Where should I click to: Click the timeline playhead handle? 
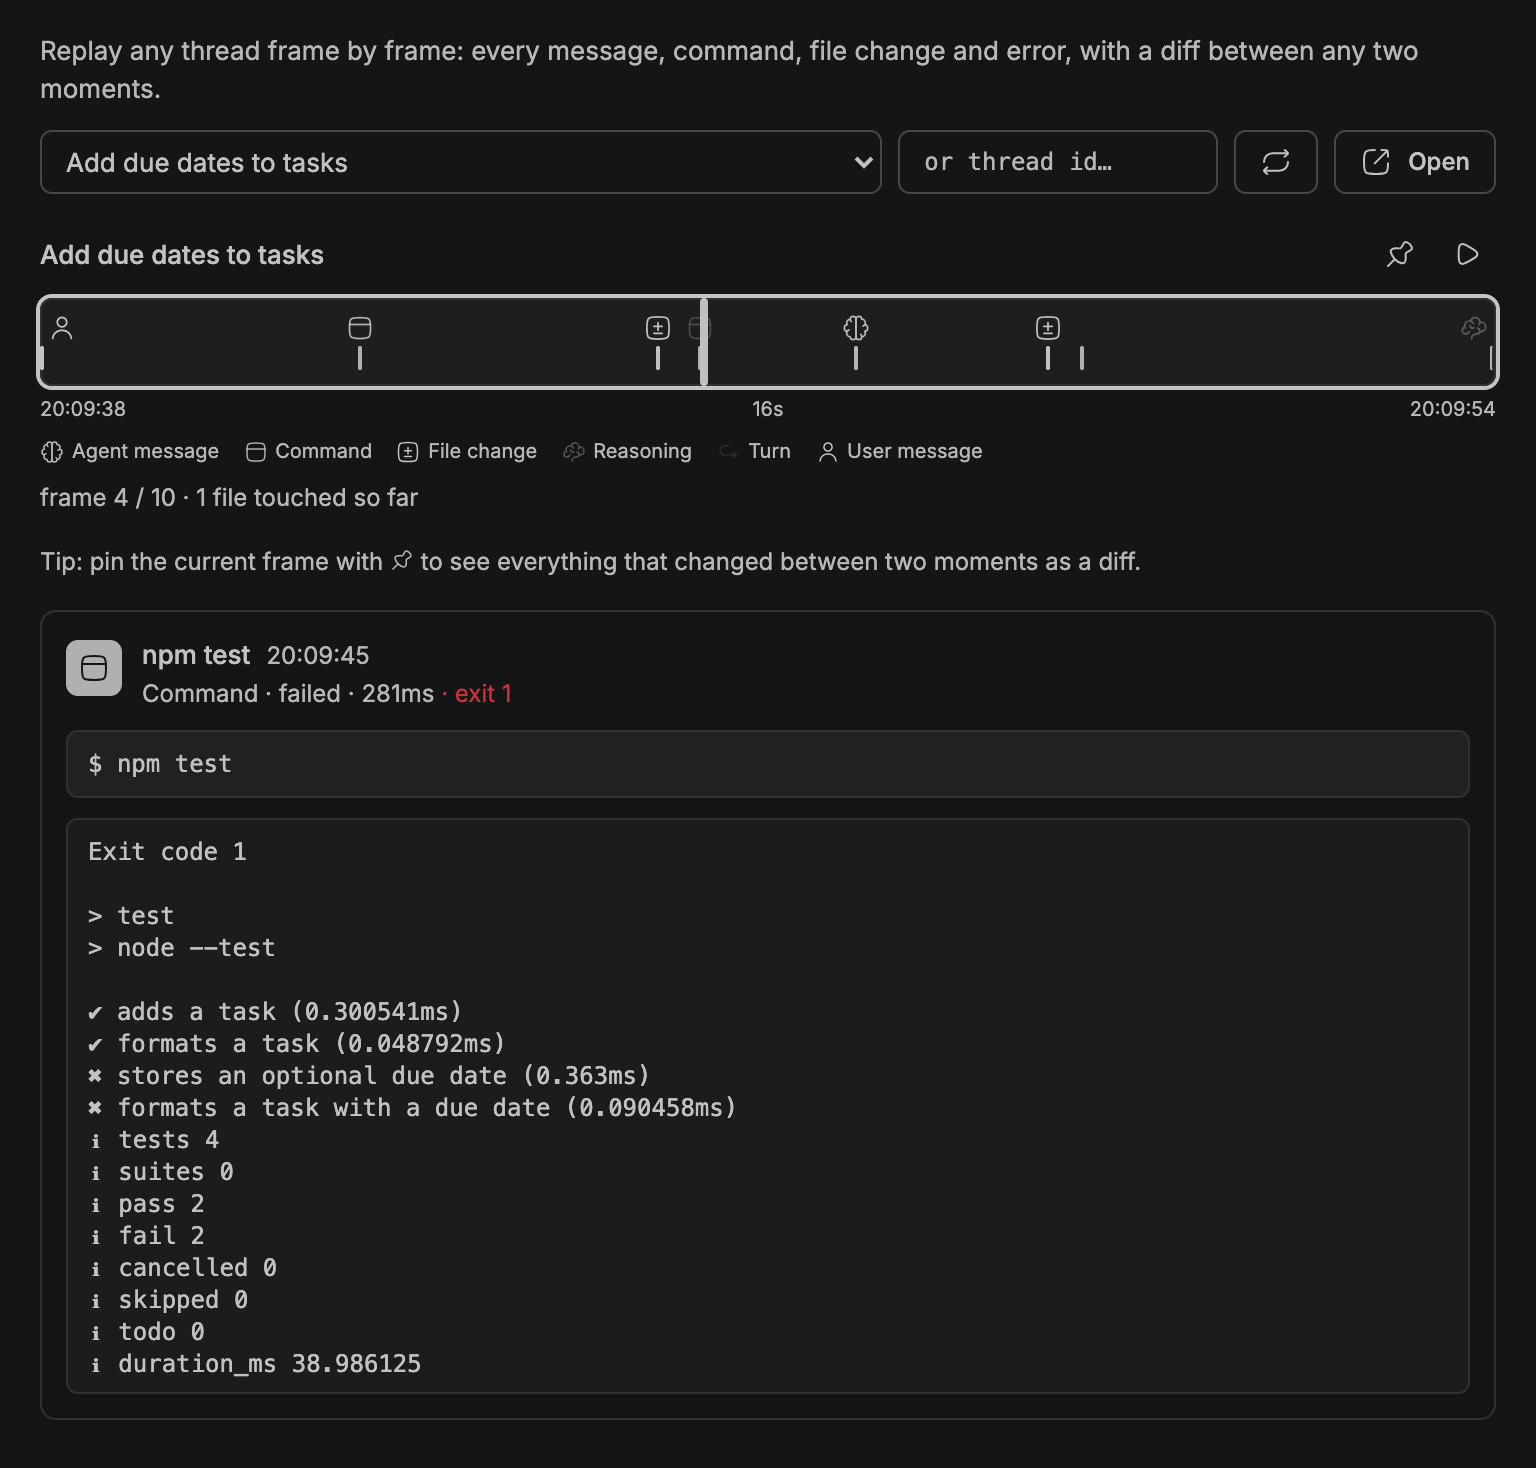pyautogui.click(x=704, y=342)
